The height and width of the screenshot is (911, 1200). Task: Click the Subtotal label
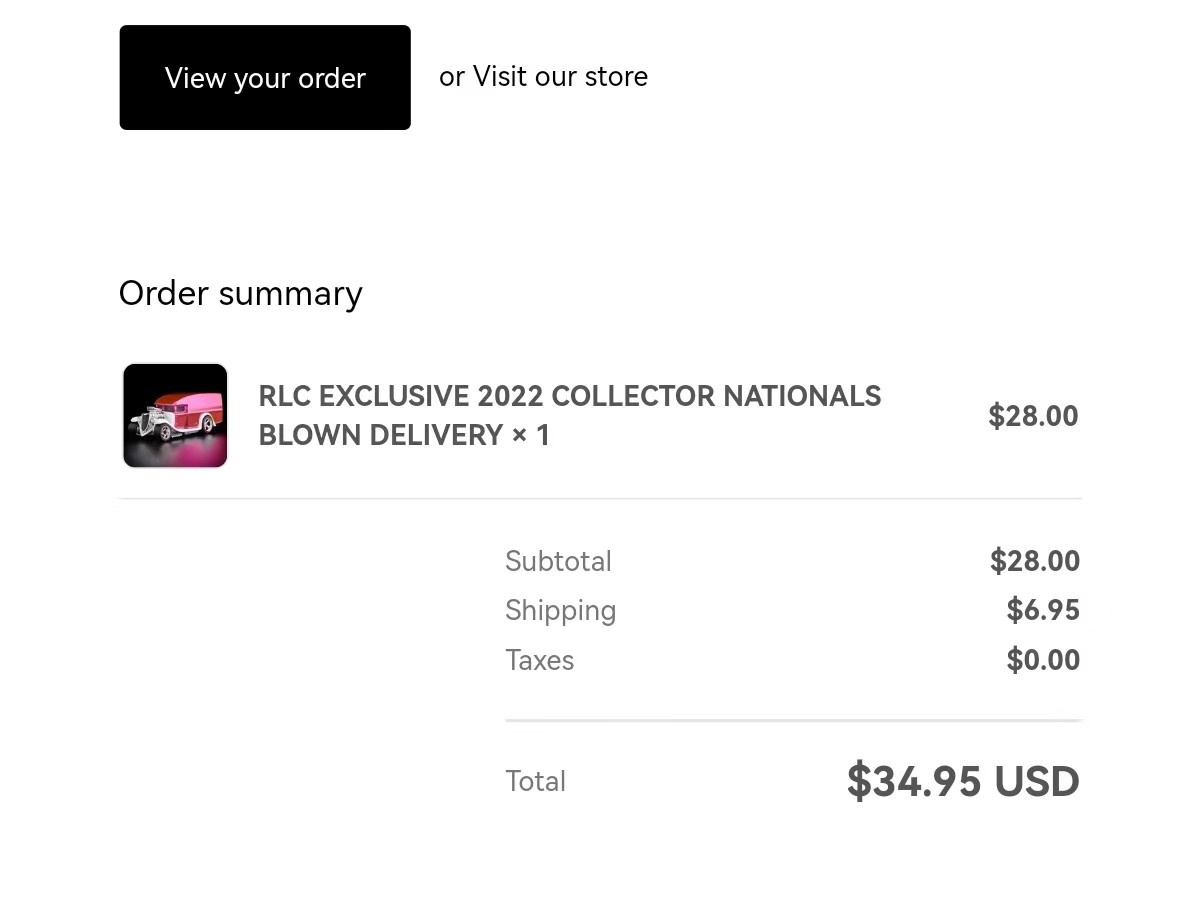coord(558,561)
